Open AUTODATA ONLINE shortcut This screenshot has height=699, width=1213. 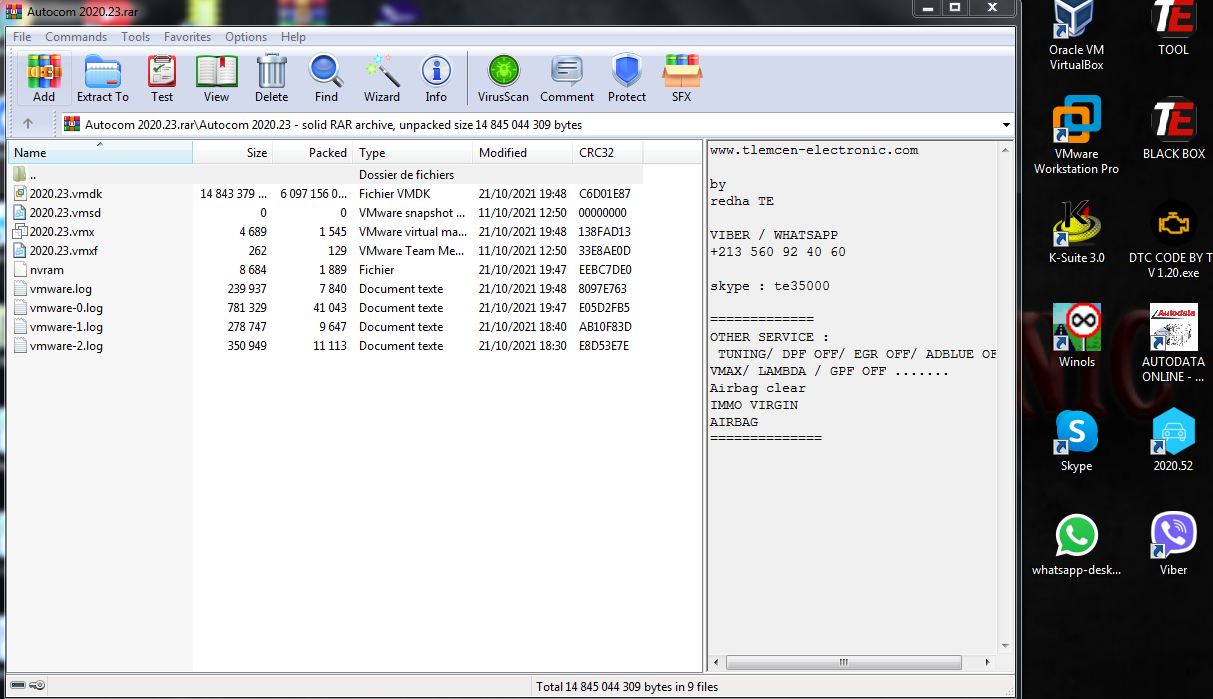tap(1174, 343)
